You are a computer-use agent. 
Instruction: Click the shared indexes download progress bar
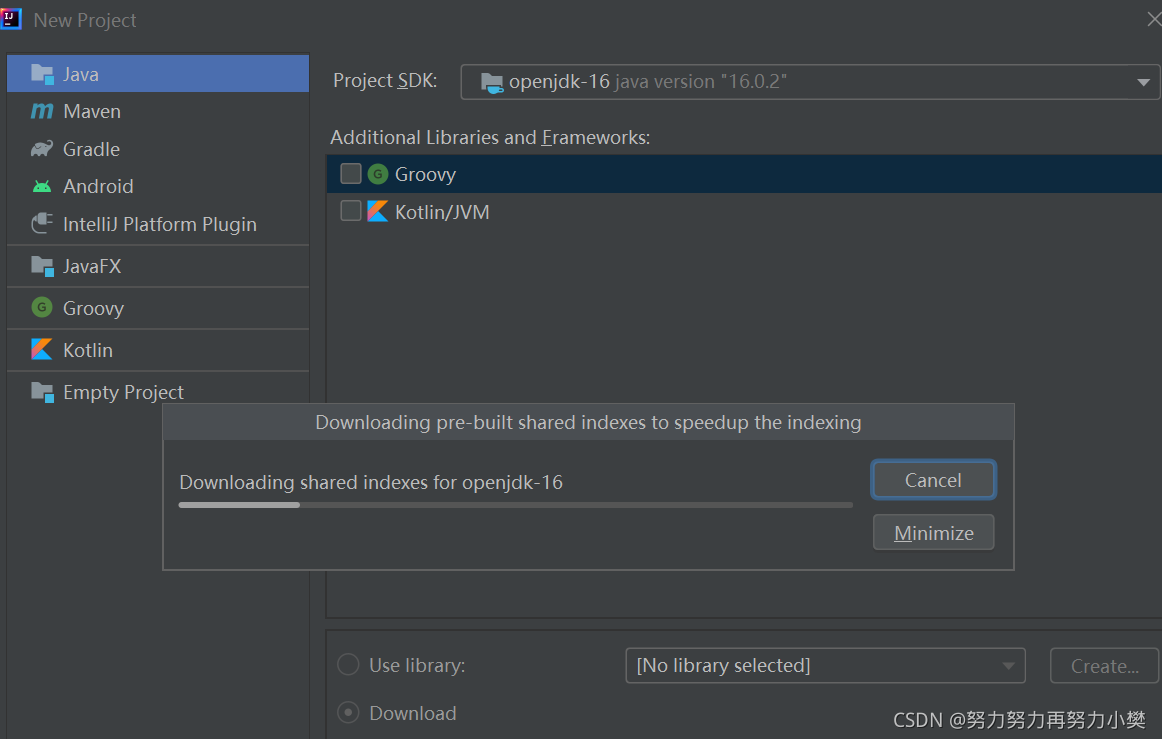coord(516,505)
